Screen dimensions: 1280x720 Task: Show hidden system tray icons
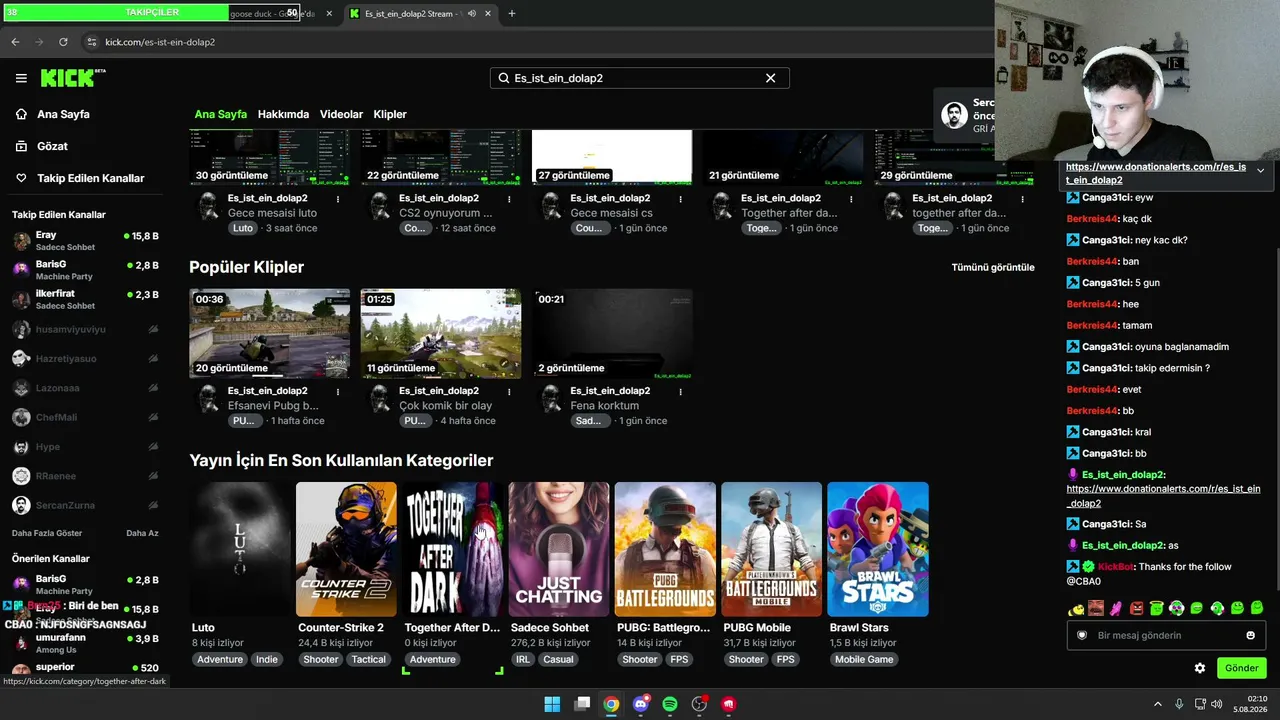pos(1158,704)
